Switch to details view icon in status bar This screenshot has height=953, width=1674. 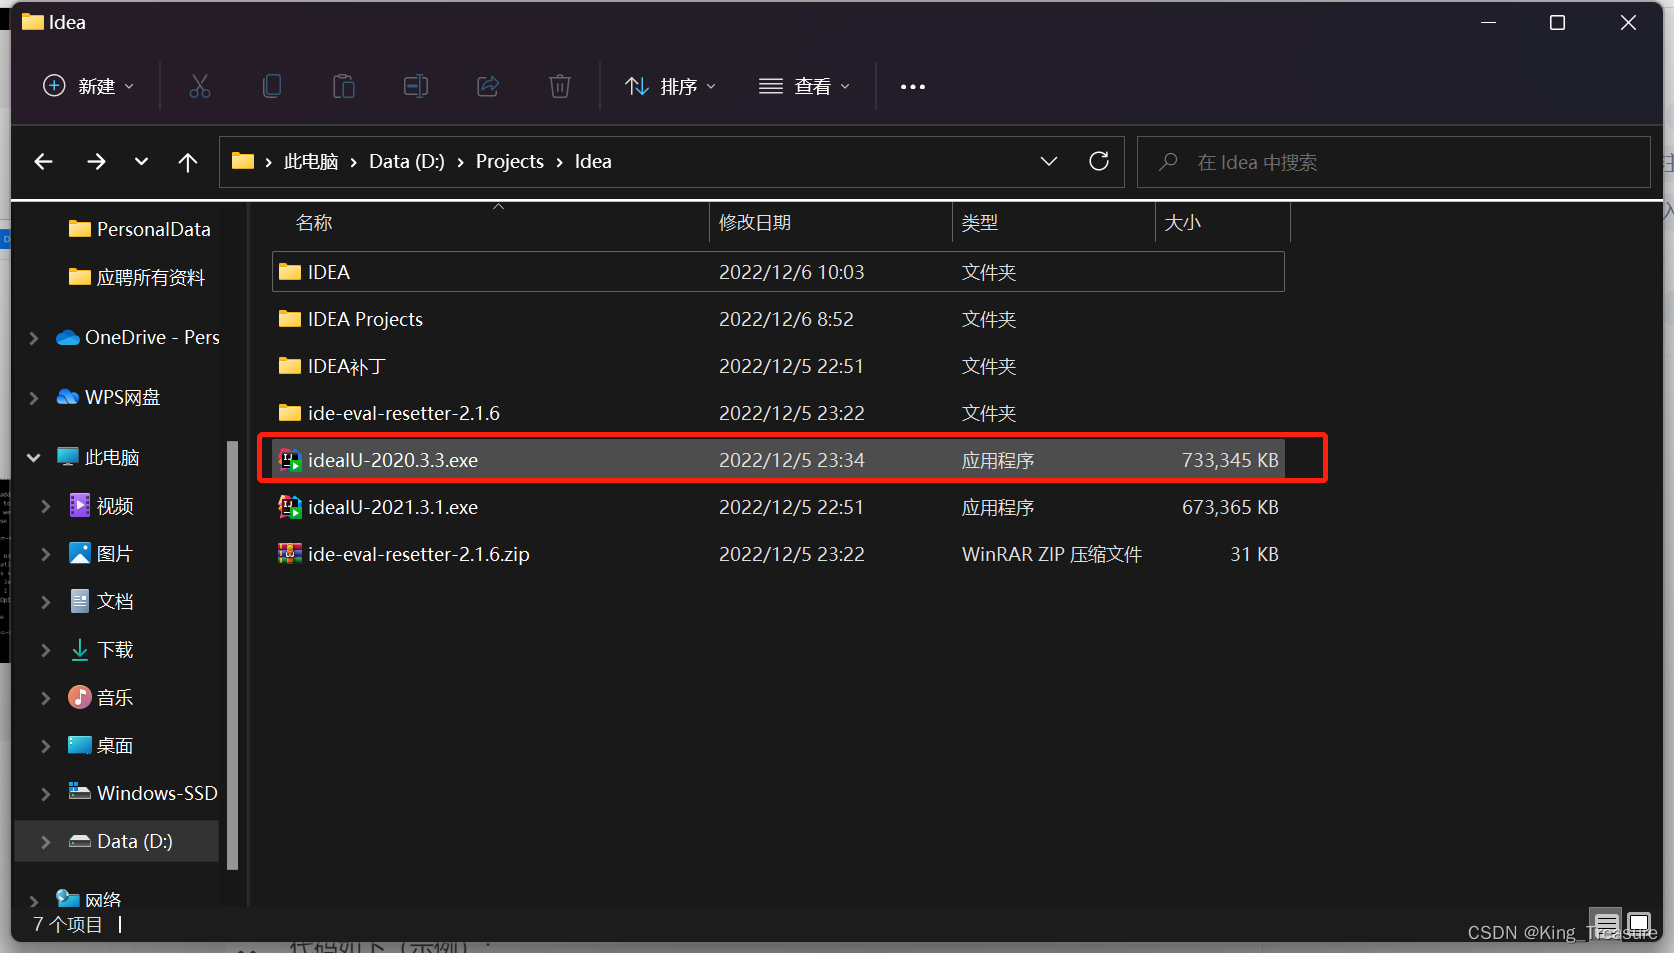click(x=1607, y=923)
